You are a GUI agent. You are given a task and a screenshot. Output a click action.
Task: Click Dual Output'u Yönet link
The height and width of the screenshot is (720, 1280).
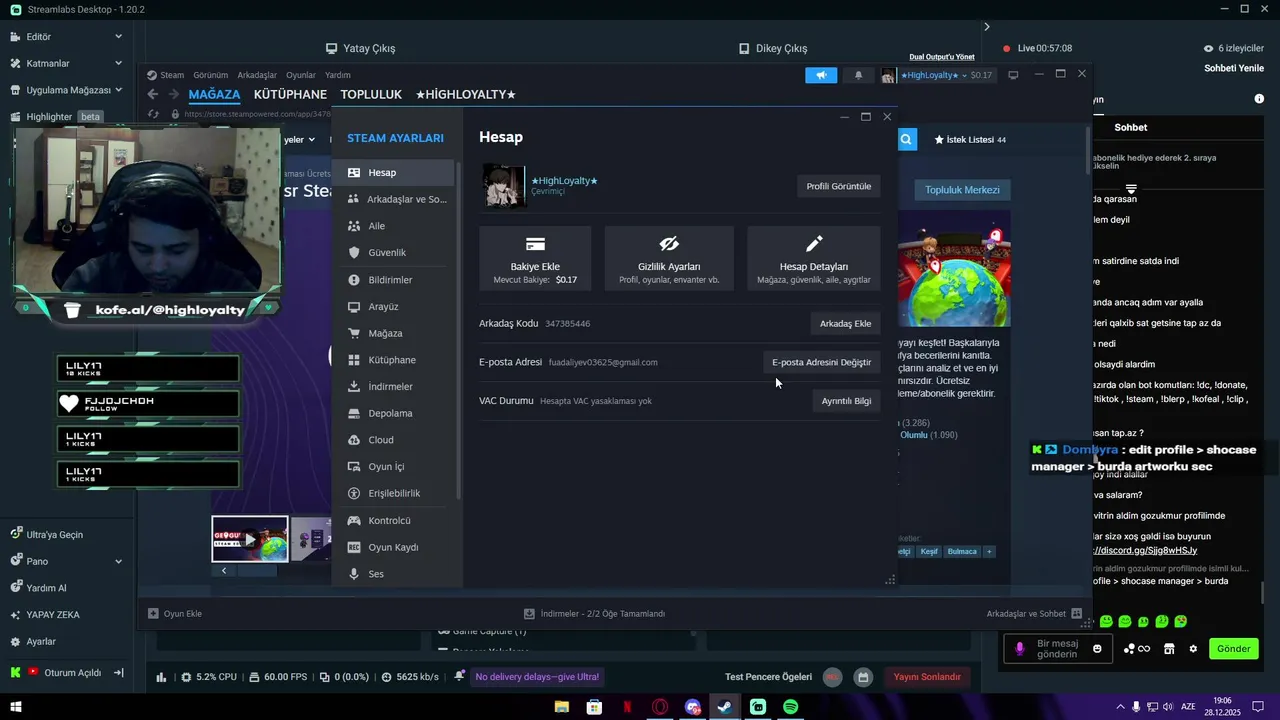[x=942, y=57]
